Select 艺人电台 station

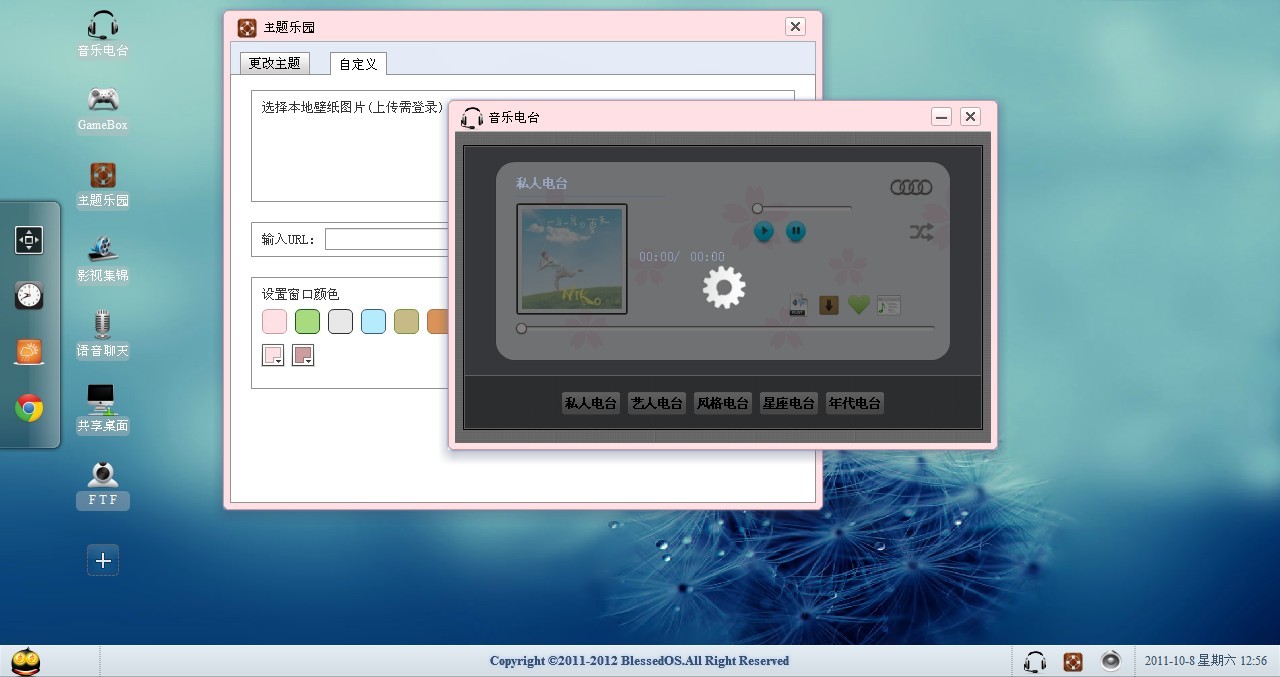pos(656,403)
